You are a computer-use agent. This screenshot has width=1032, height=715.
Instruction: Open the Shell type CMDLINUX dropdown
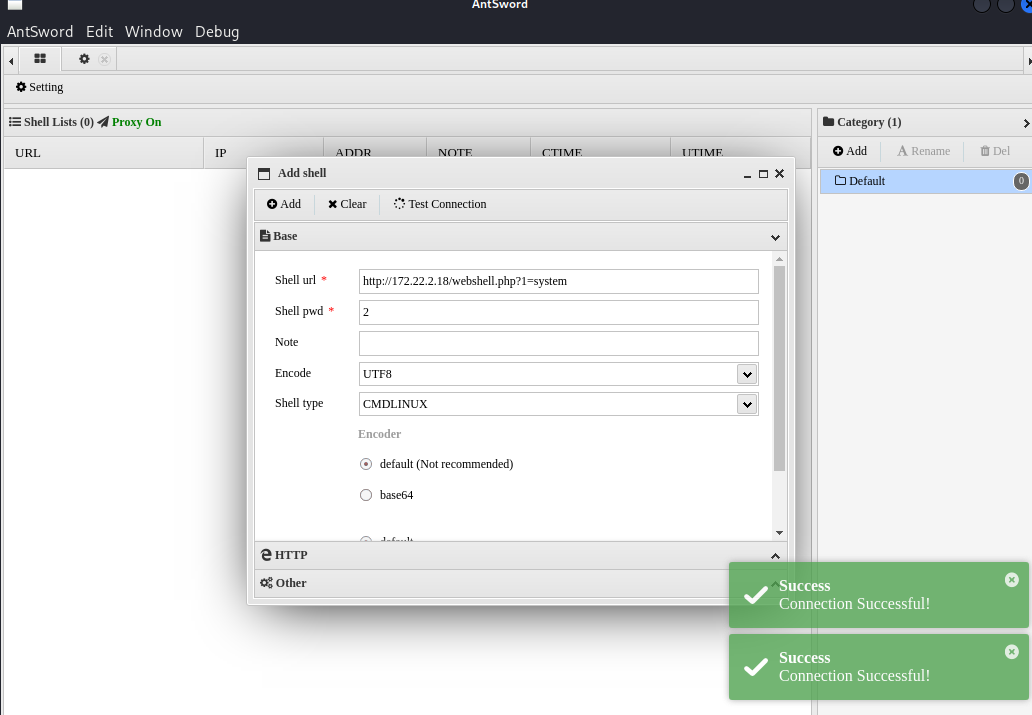pyautogui.click(x=747, y=404)
